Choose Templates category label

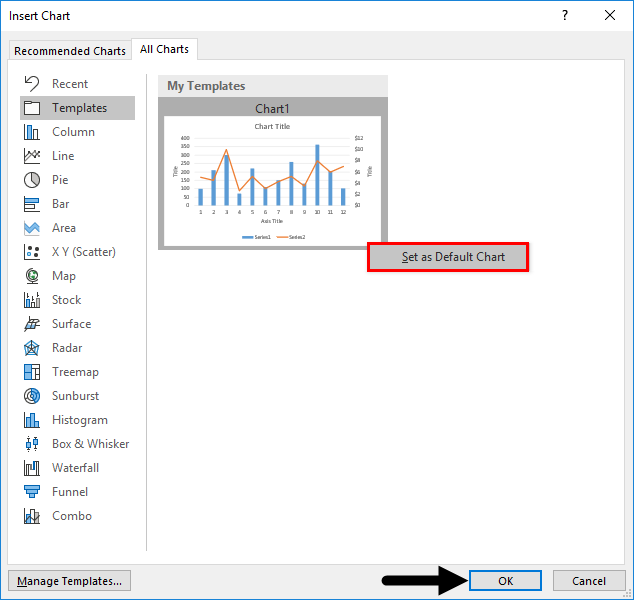pos(80,108)
